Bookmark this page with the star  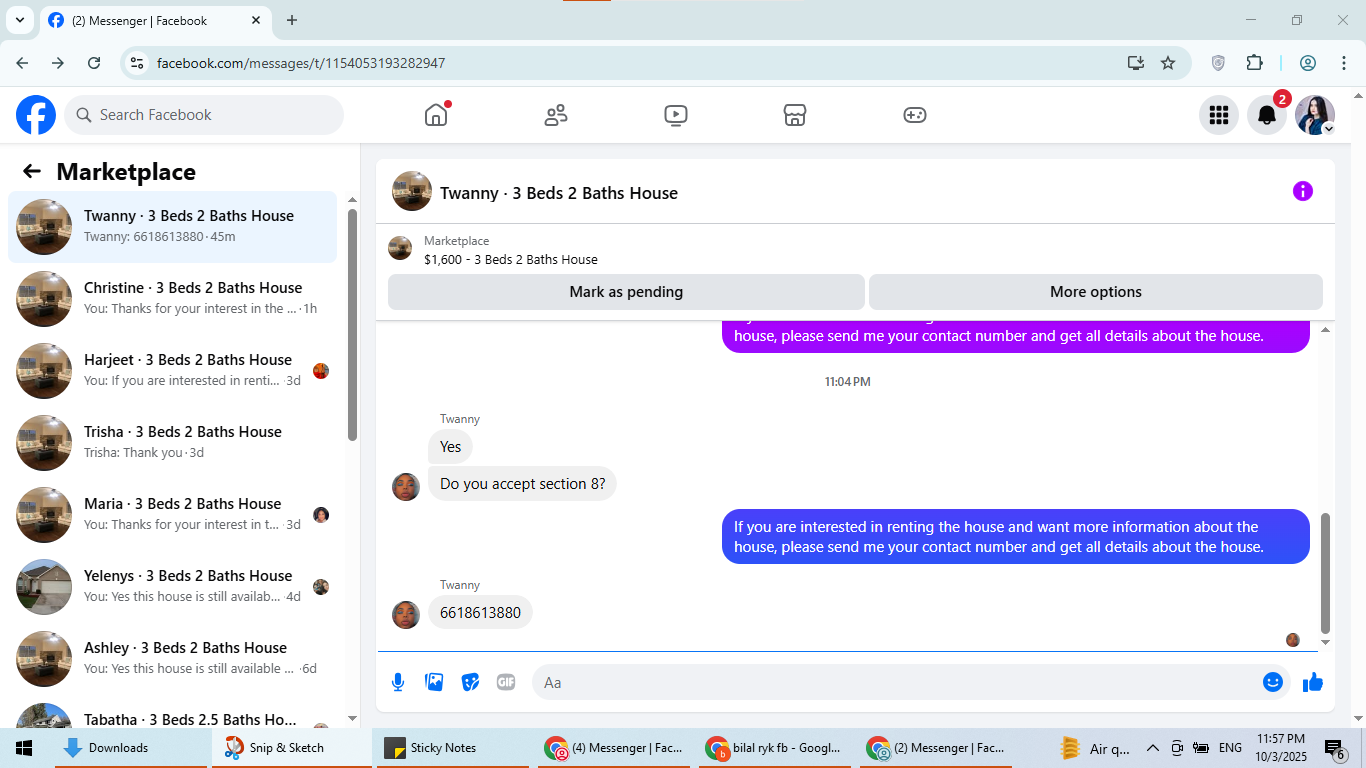(1168, 63)
